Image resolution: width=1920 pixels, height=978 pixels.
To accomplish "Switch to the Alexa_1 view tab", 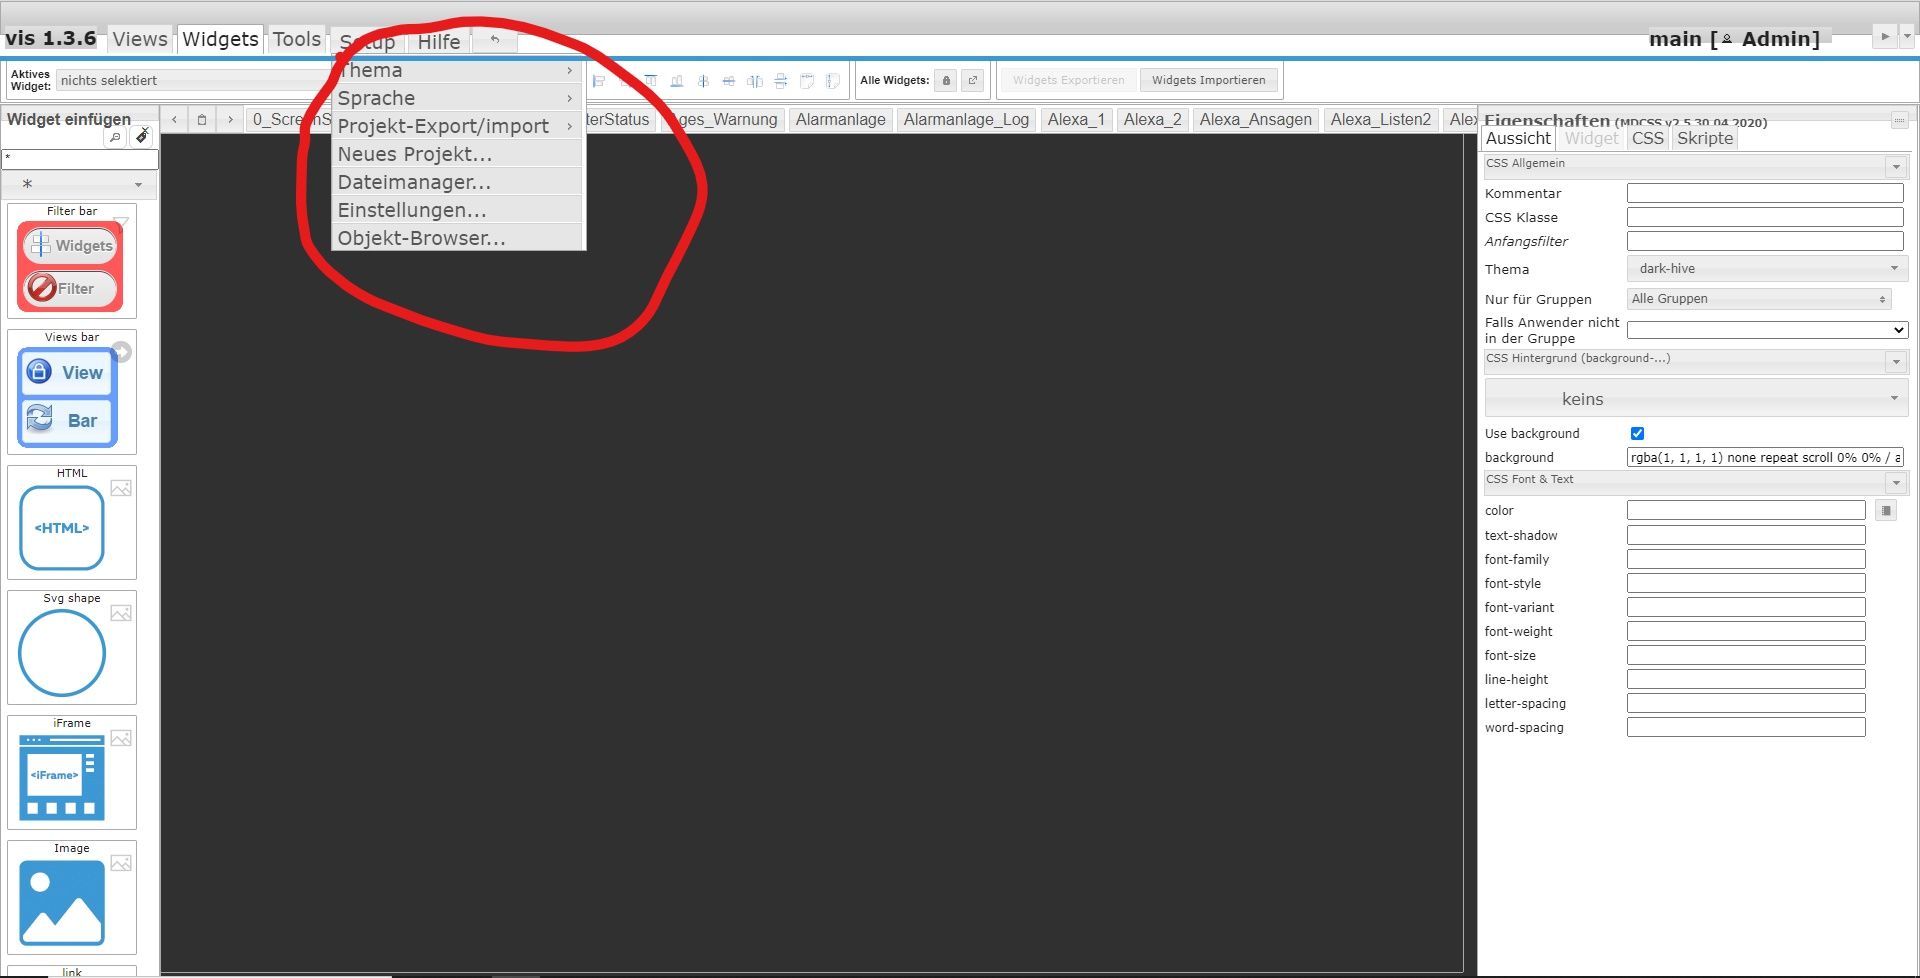I will (1076, 120).
